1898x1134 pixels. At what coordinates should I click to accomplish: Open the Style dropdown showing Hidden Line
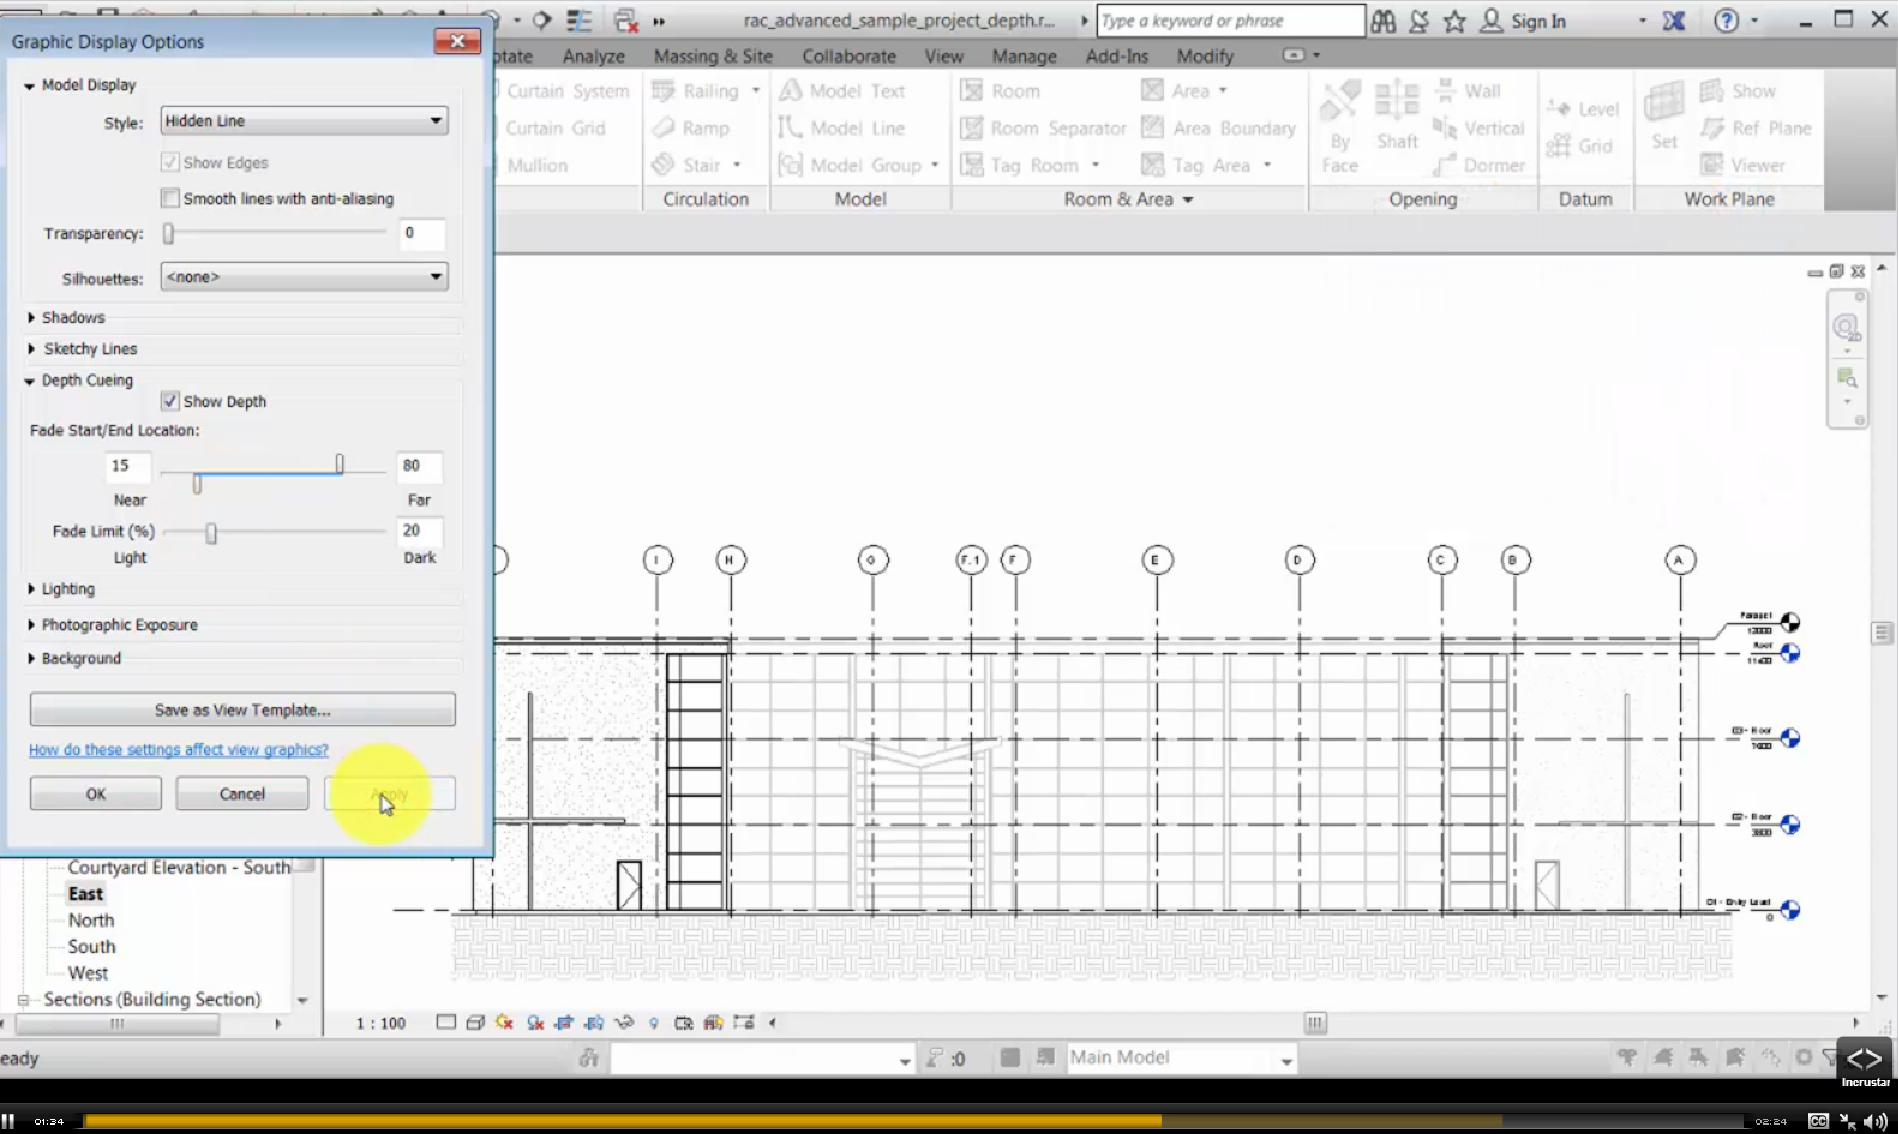pos(304,121)
